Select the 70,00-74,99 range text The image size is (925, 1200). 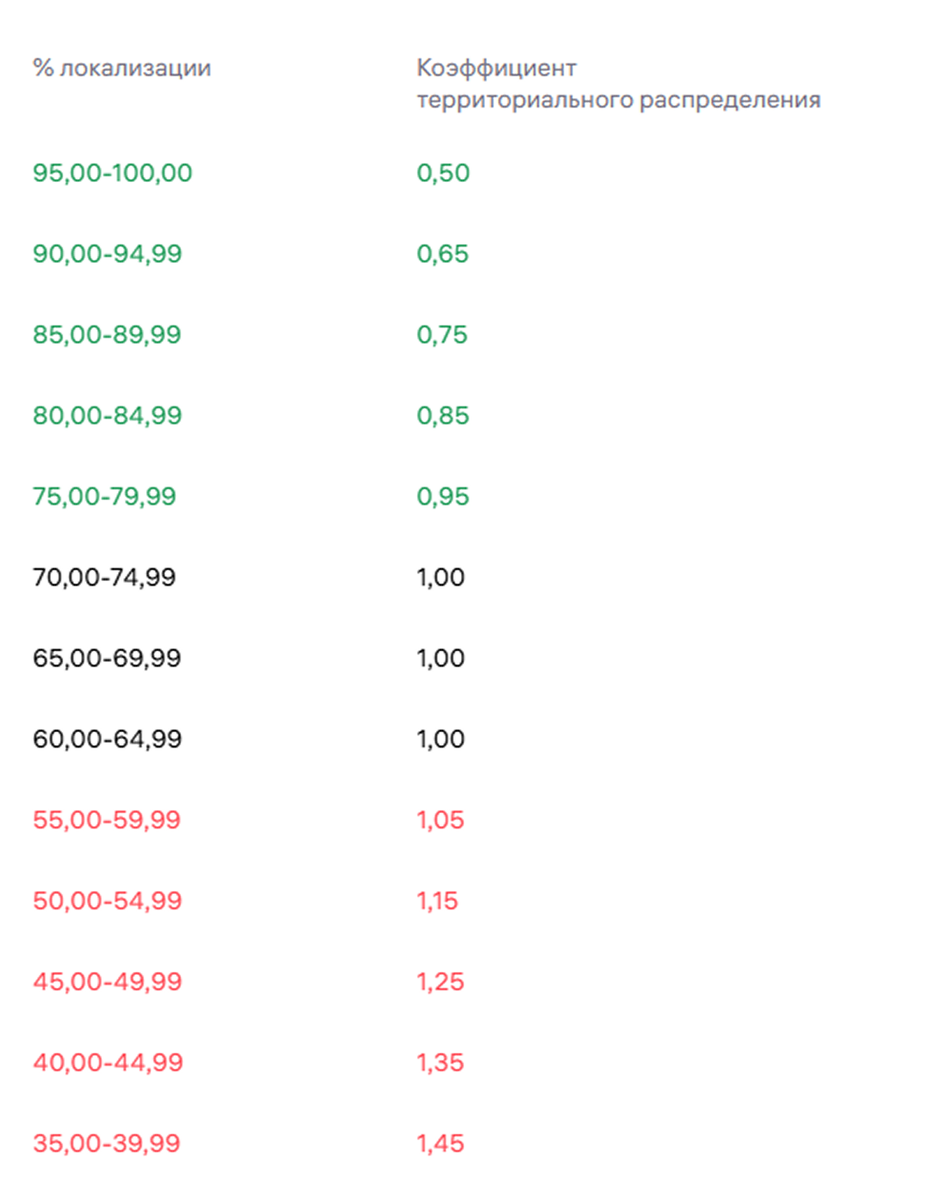pyautogui.click(x=104, y=578)
